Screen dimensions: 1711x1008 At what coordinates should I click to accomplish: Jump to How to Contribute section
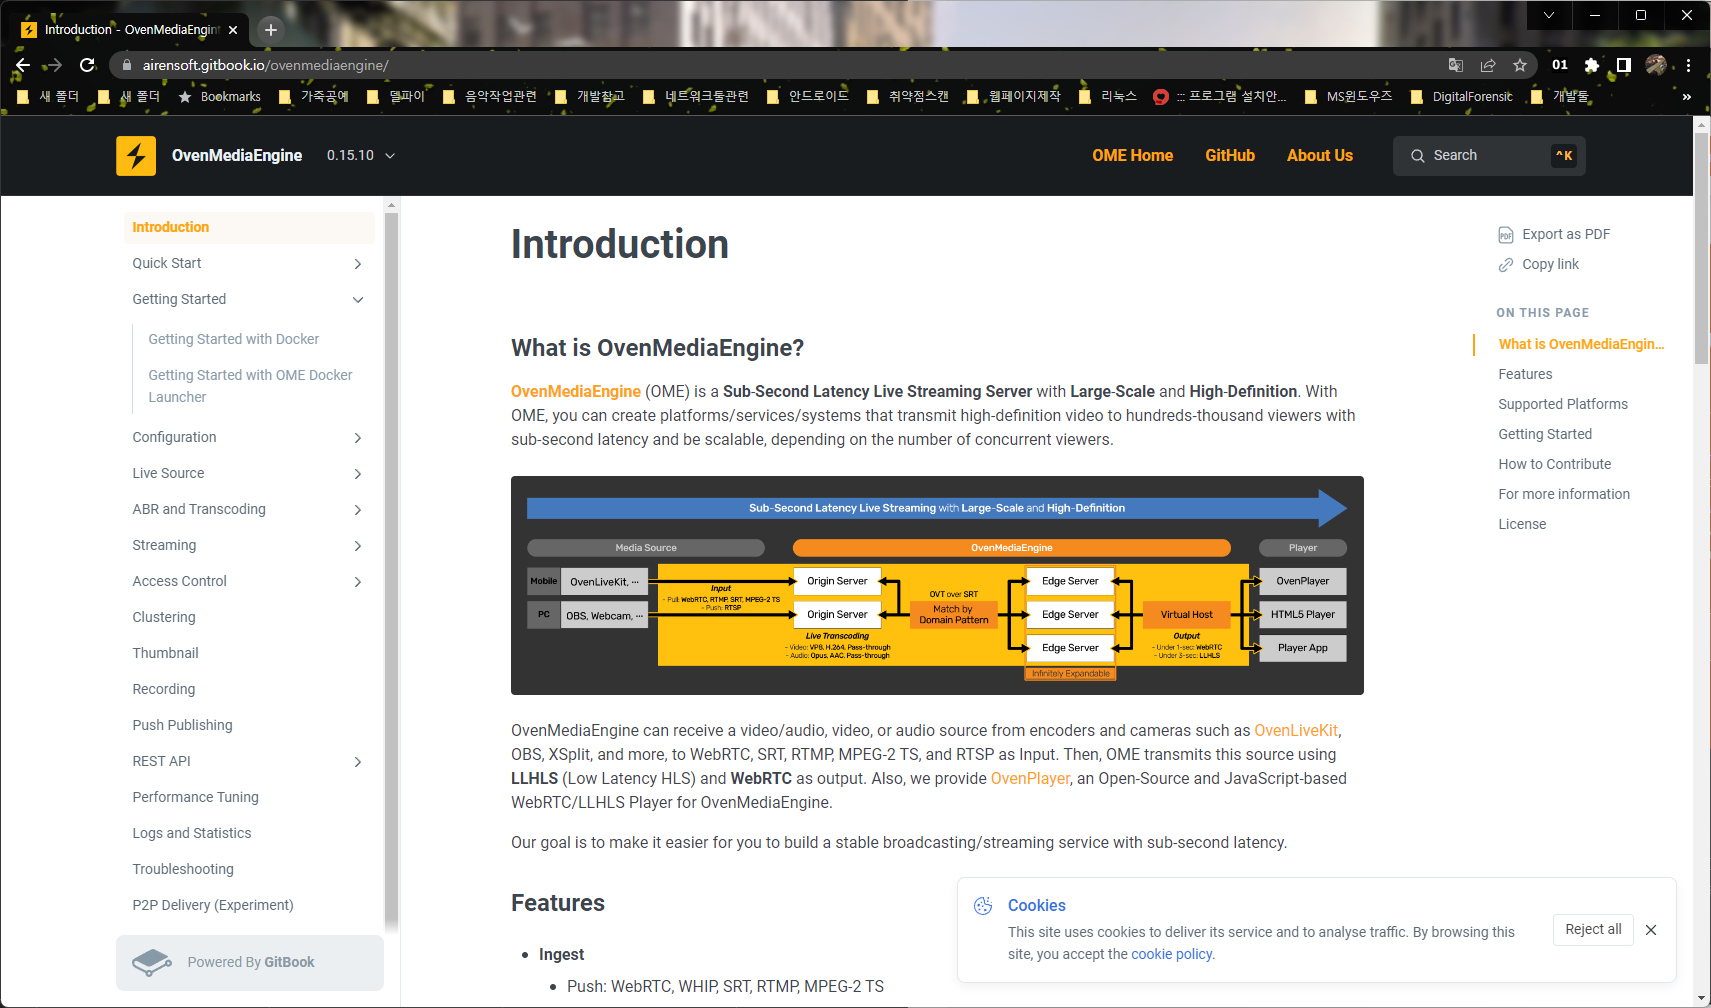coord(1555,465)
